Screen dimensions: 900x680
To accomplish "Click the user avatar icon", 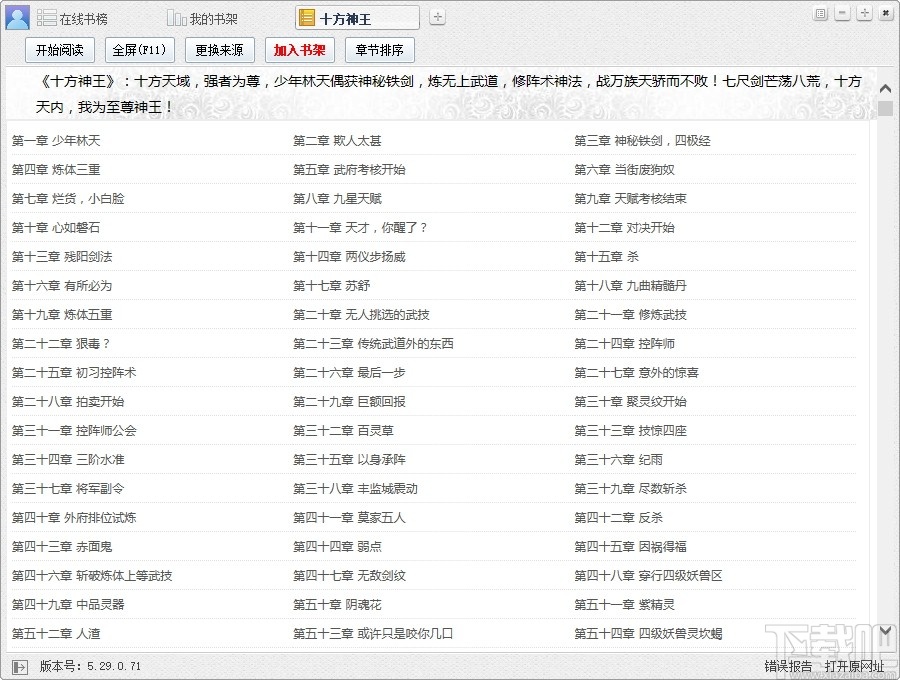I will [x=17, y=17].
